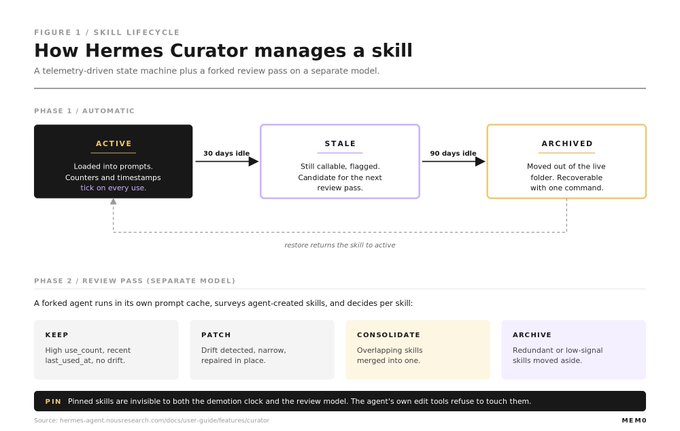
Task: Click the MEMO logo mark
Action: coord(634,420)
